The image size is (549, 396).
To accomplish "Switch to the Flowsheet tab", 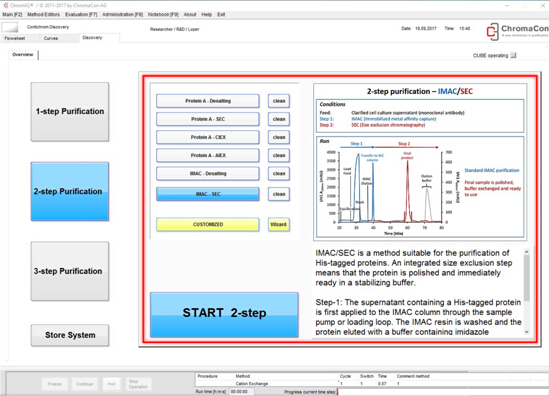I will click(x=15, y=38).
